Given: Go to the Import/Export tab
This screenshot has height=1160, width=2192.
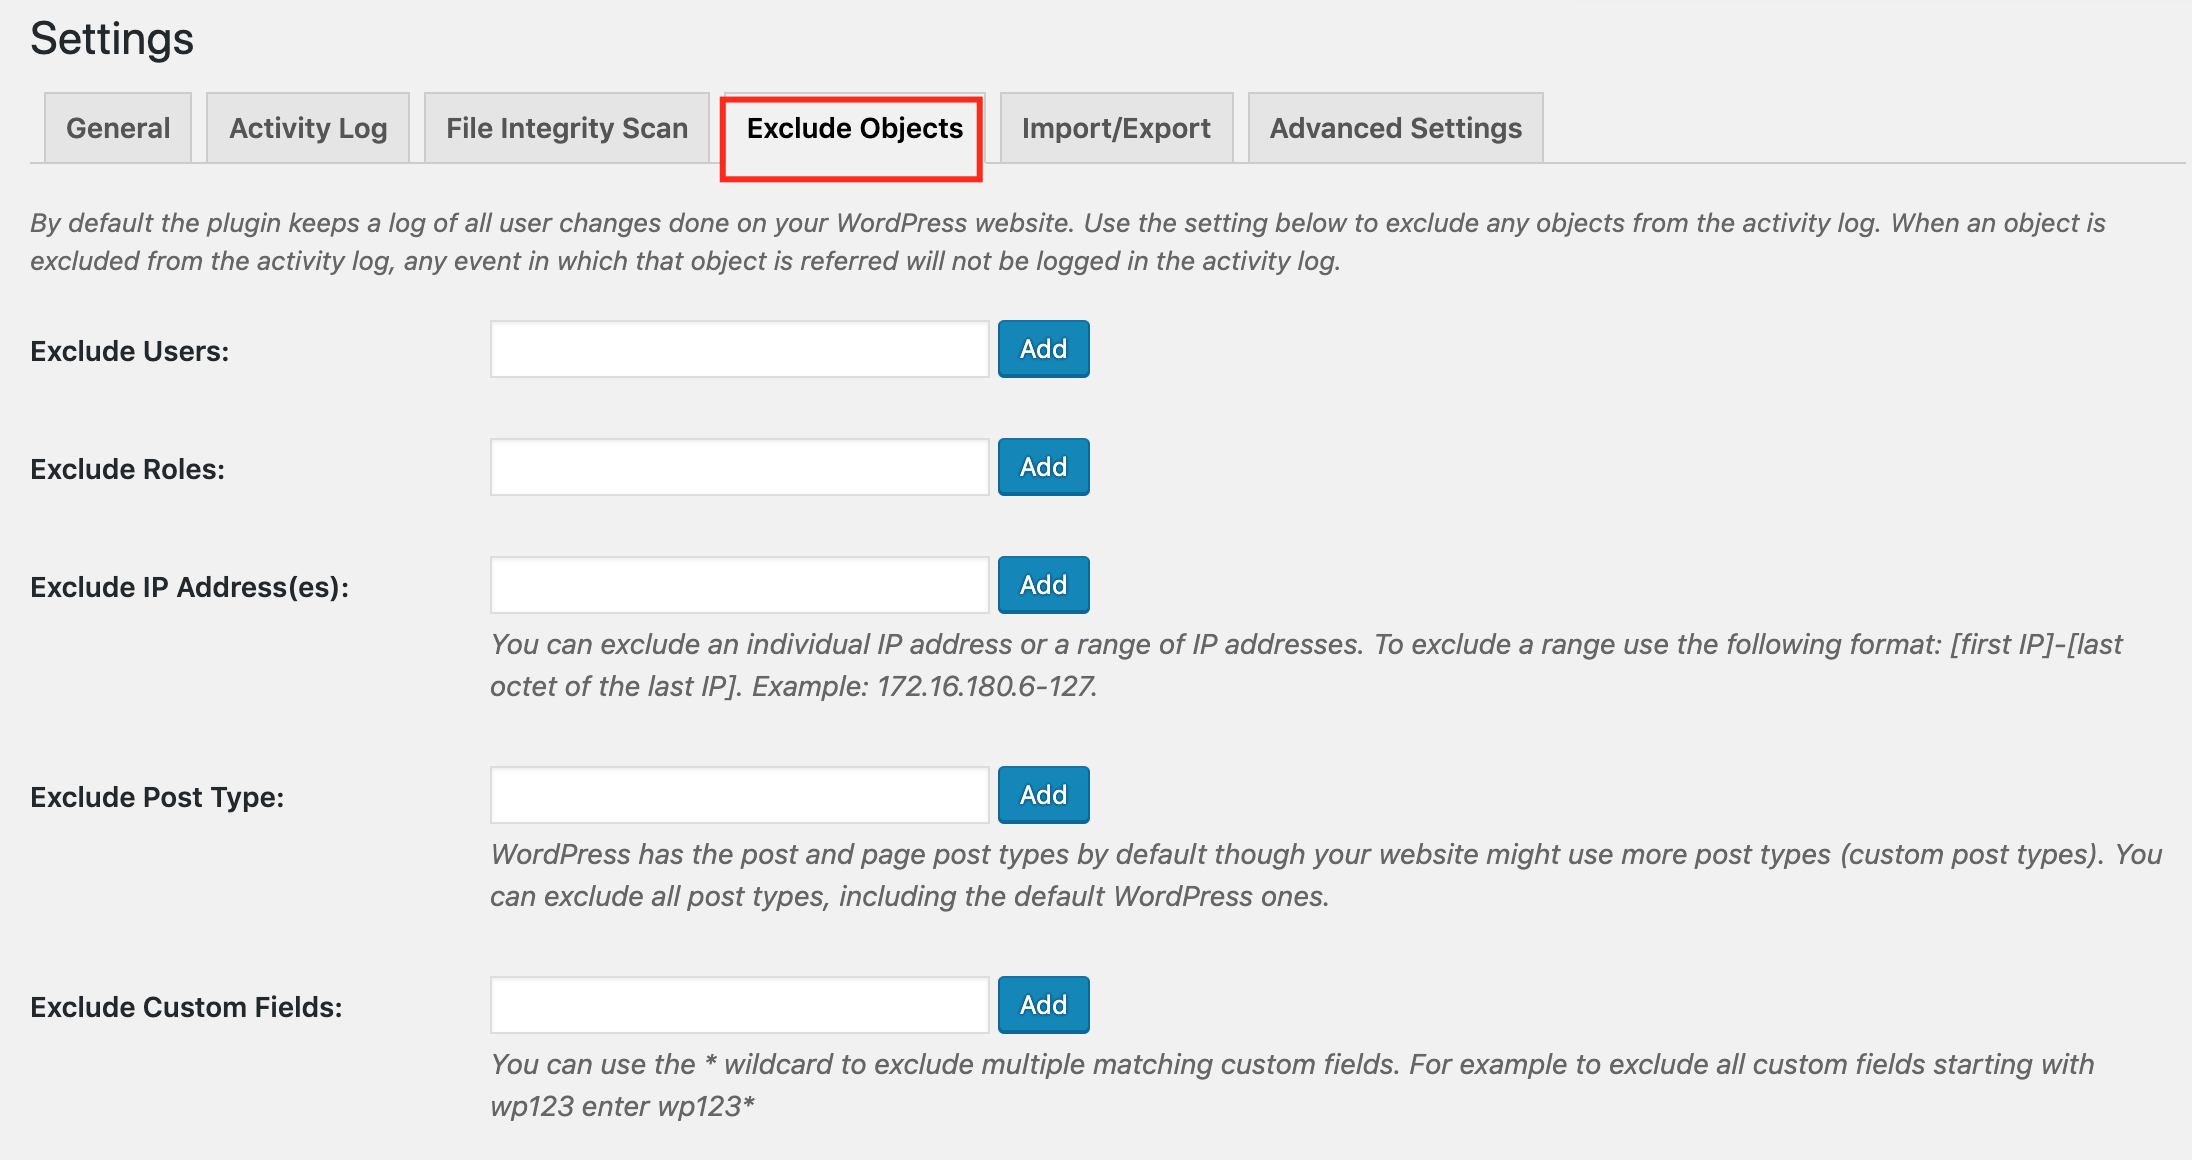Looking at the screenshot, I should pos(1116,128).
